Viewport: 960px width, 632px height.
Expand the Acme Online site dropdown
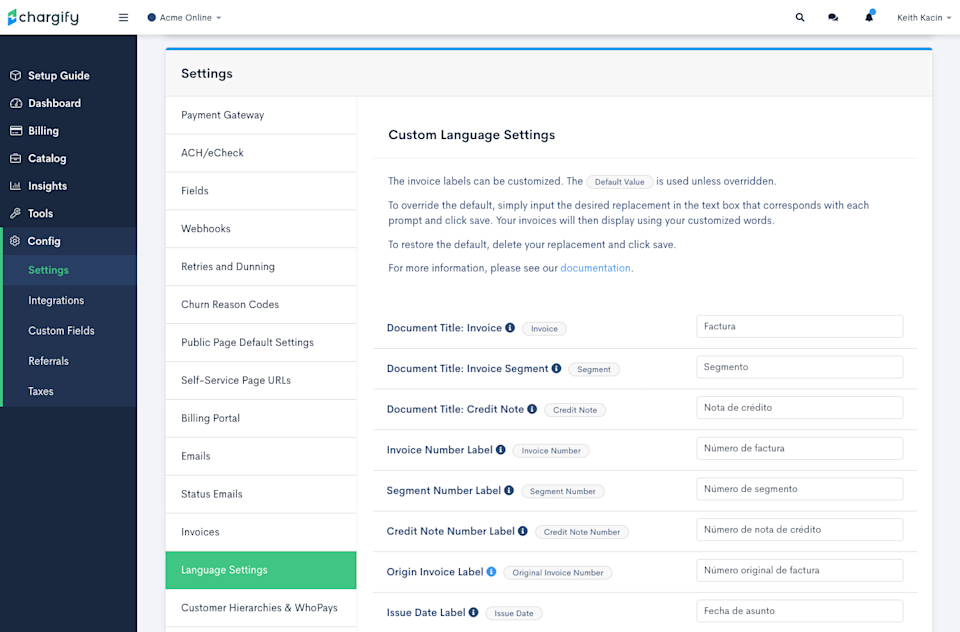[184, 18]
